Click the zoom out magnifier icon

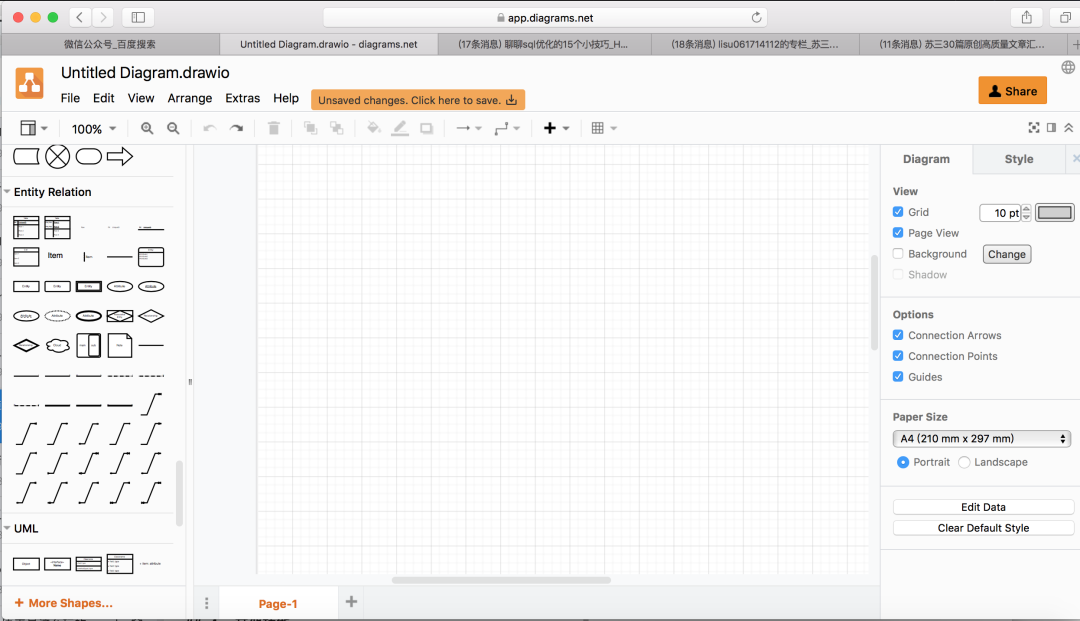click(174, 128)
